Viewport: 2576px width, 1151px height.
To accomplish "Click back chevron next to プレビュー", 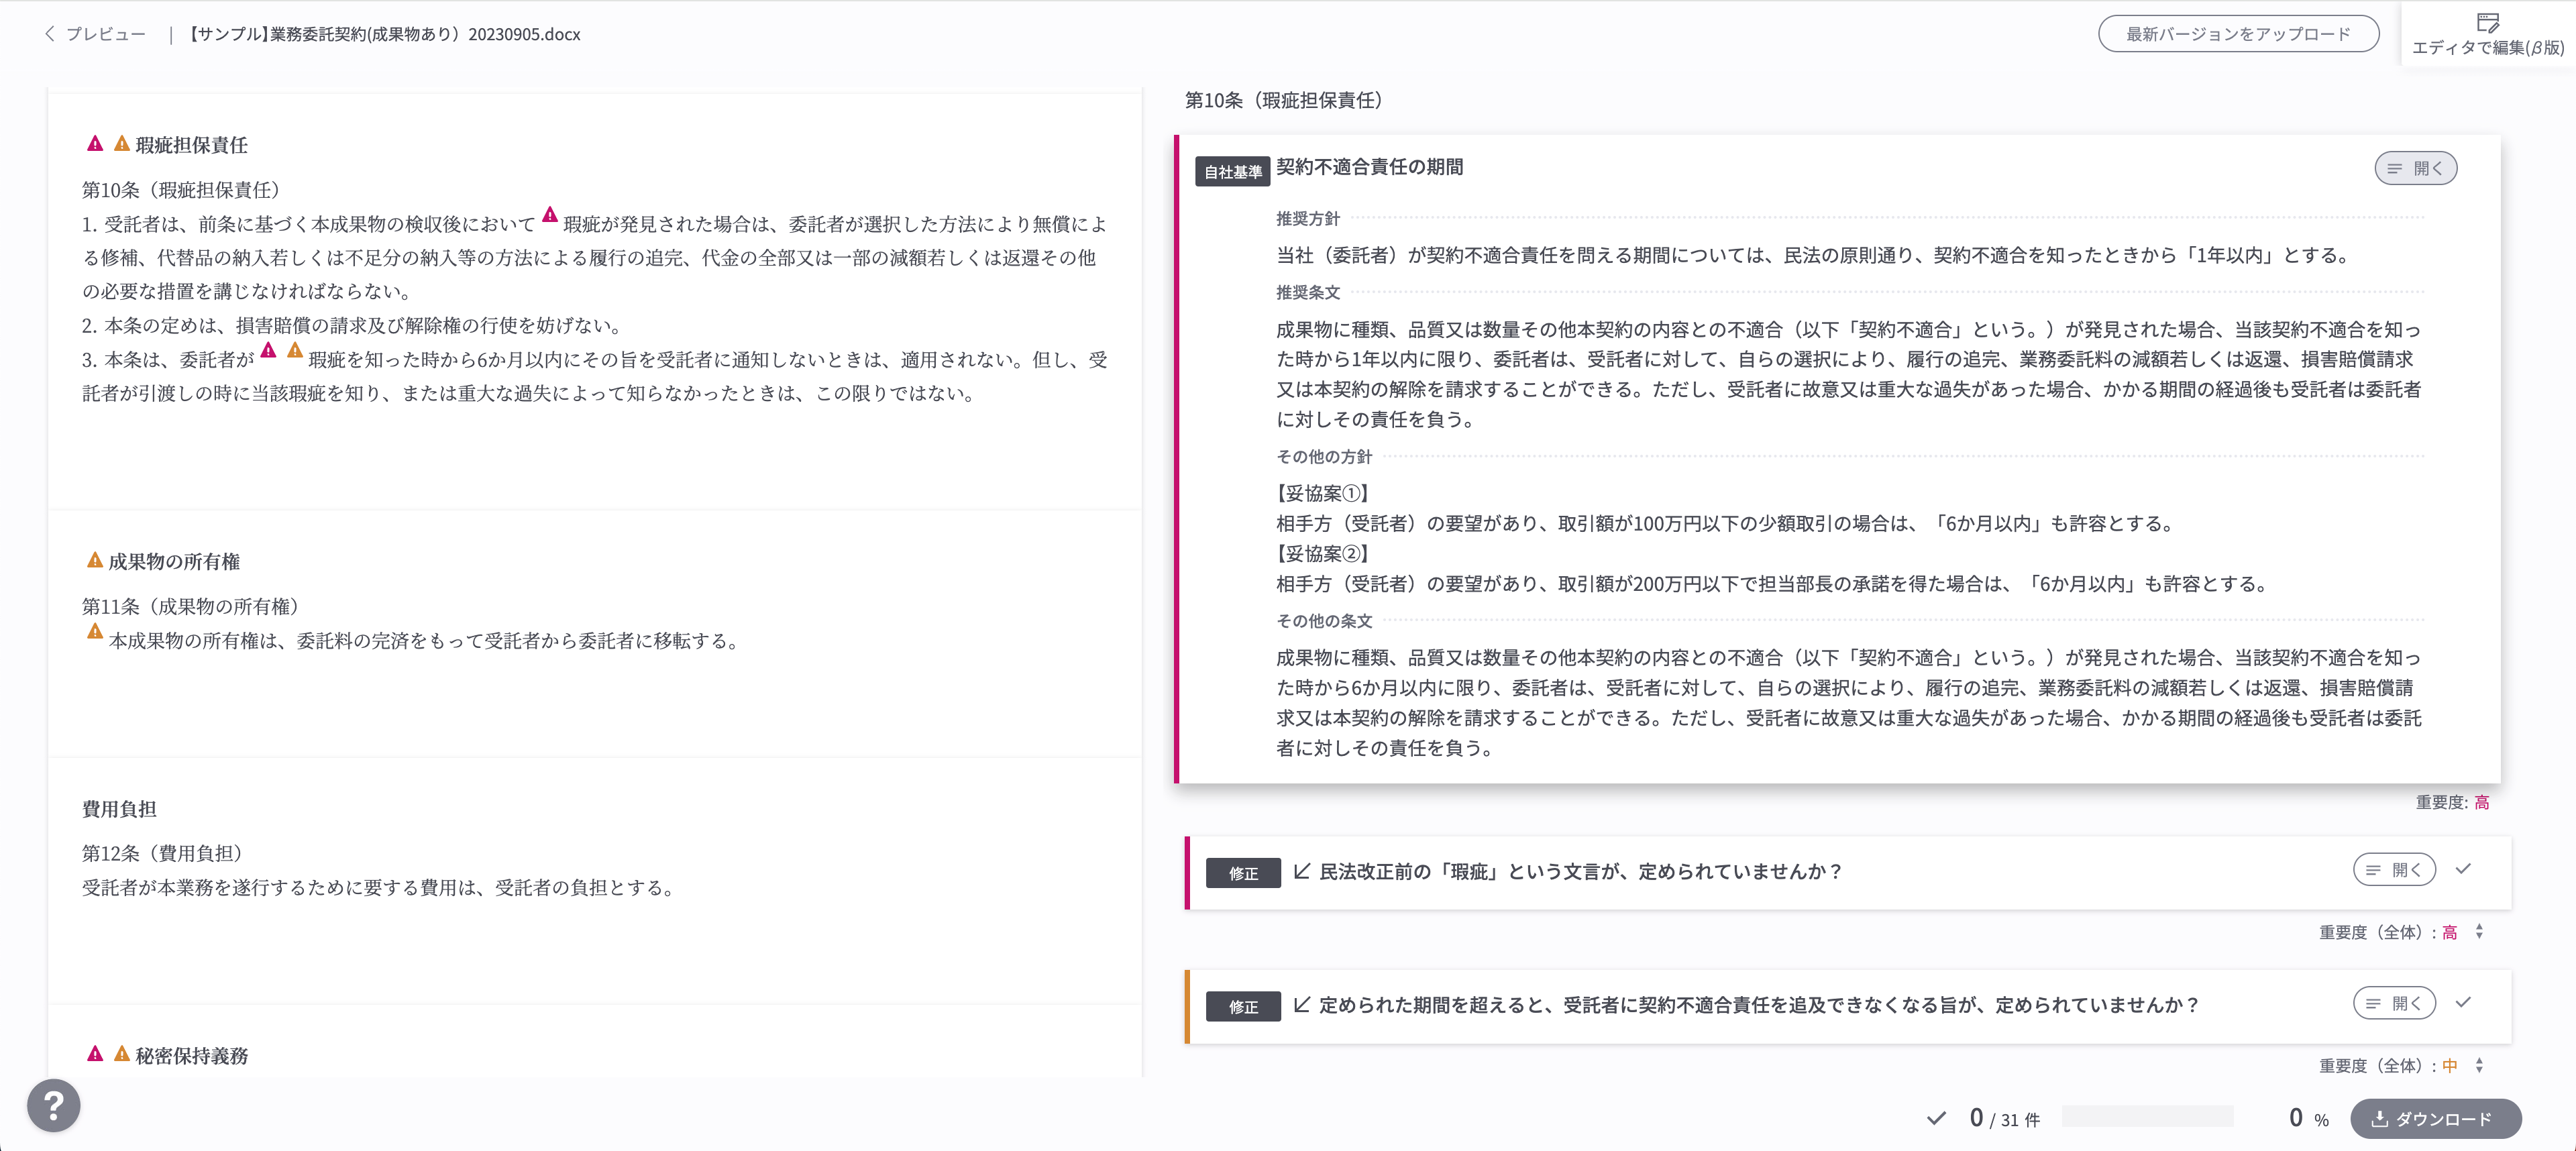I will pos(50,34).
